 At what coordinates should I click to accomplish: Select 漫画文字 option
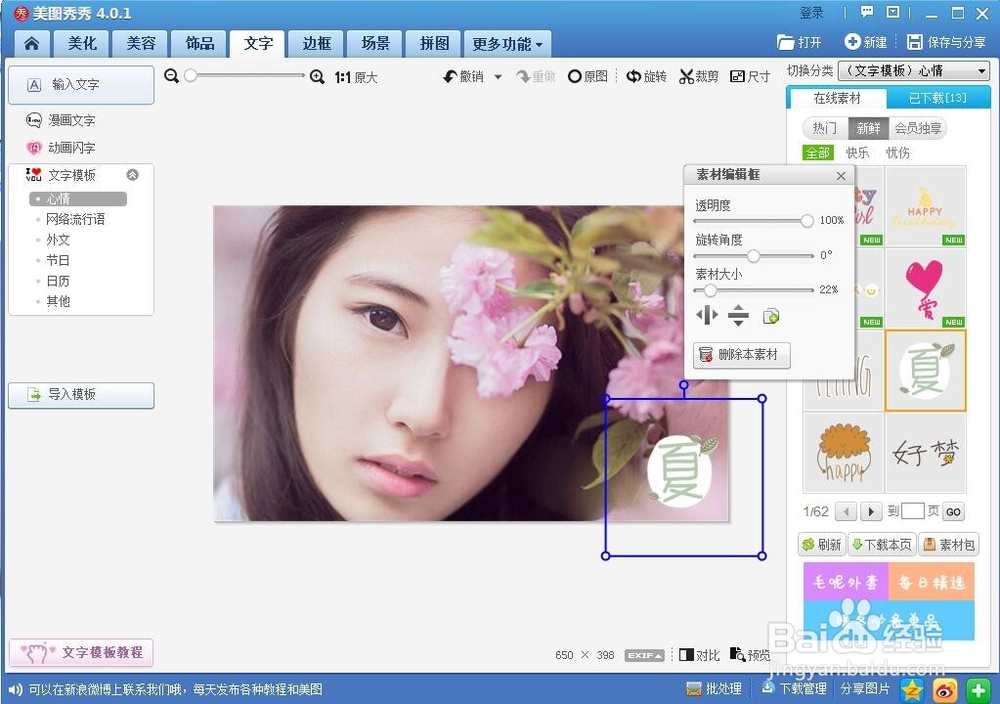click(x=61, y=120)
